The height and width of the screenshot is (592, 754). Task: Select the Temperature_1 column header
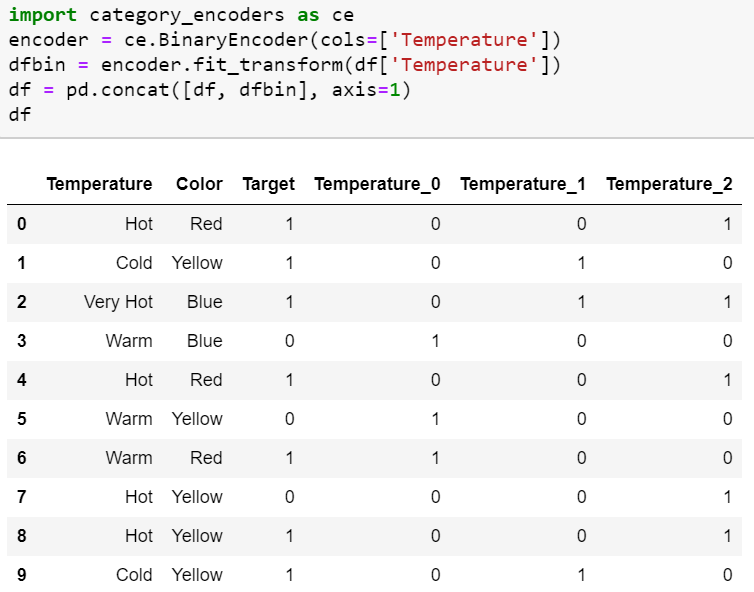(523, 184)
